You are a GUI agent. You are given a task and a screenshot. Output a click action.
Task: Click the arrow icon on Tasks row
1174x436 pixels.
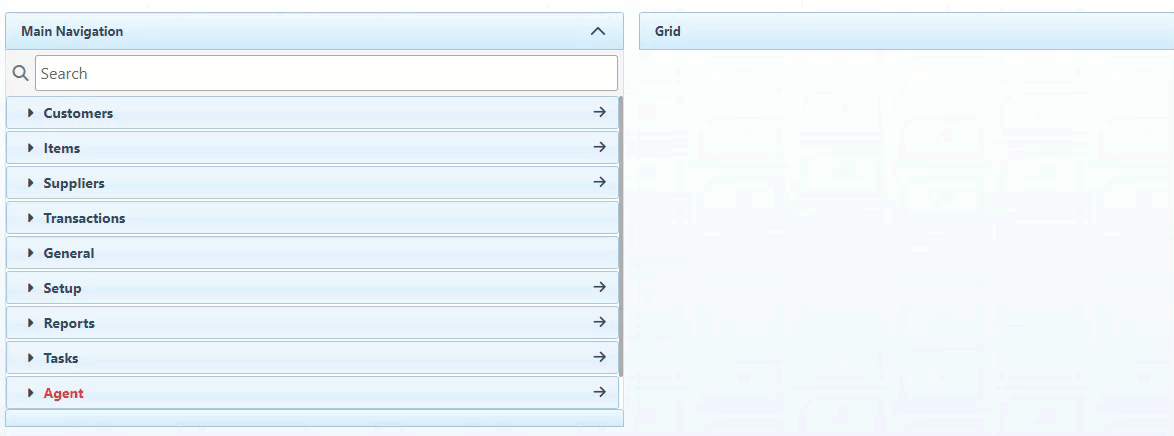pos(599,358)
